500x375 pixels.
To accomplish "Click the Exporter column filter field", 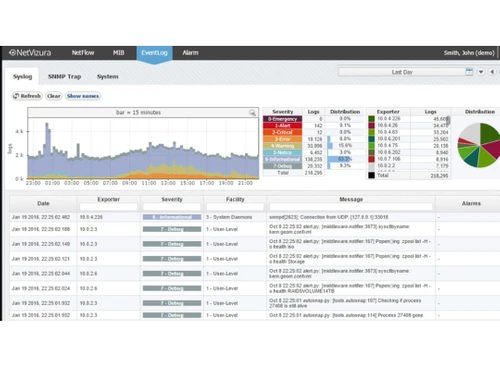I will point(108,207).
